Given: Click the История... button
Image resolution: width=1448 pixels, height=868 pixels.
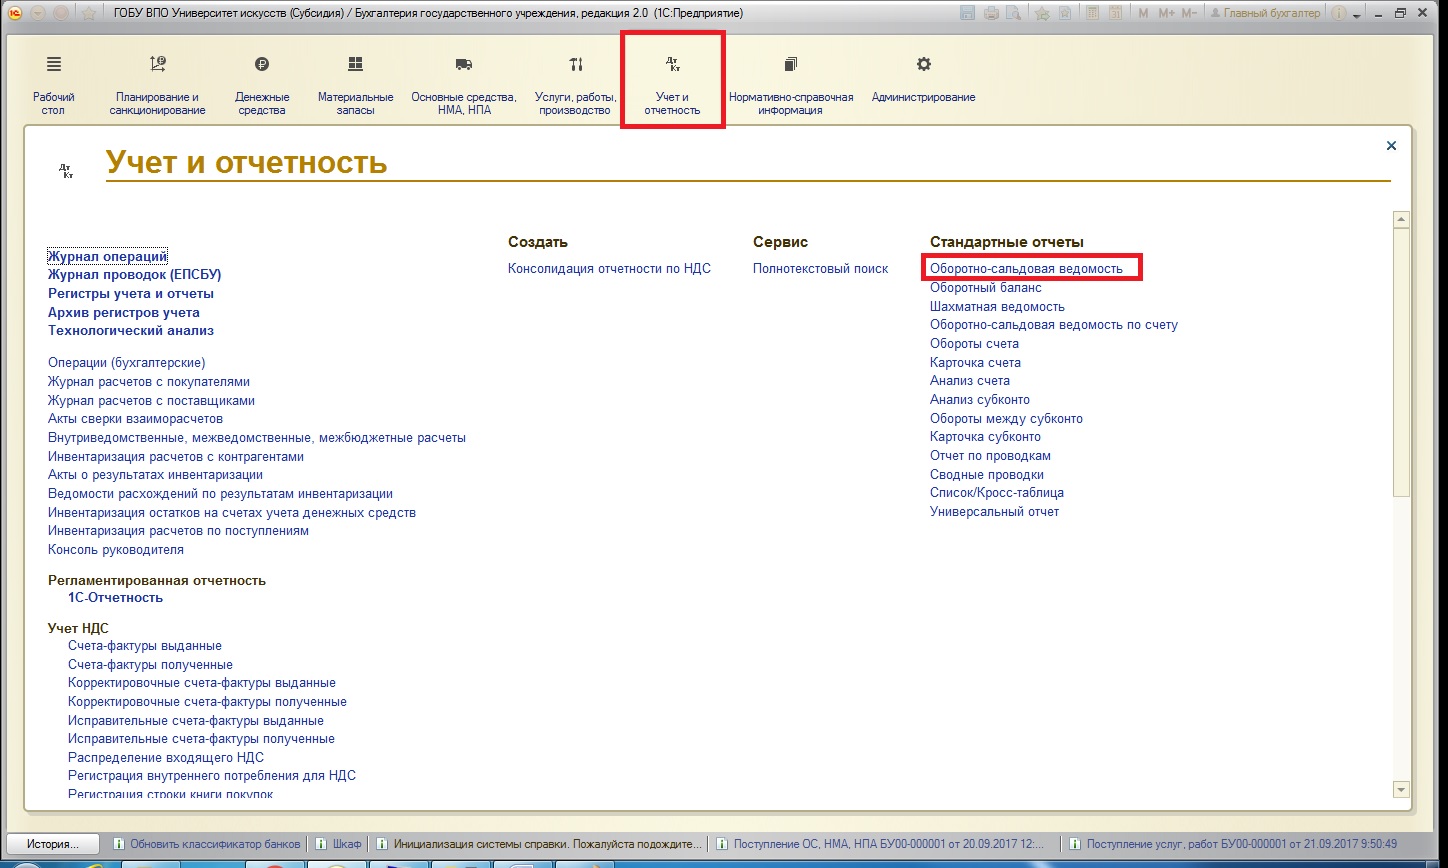Looking at the screenshot, I should click(x=54, y=843).
